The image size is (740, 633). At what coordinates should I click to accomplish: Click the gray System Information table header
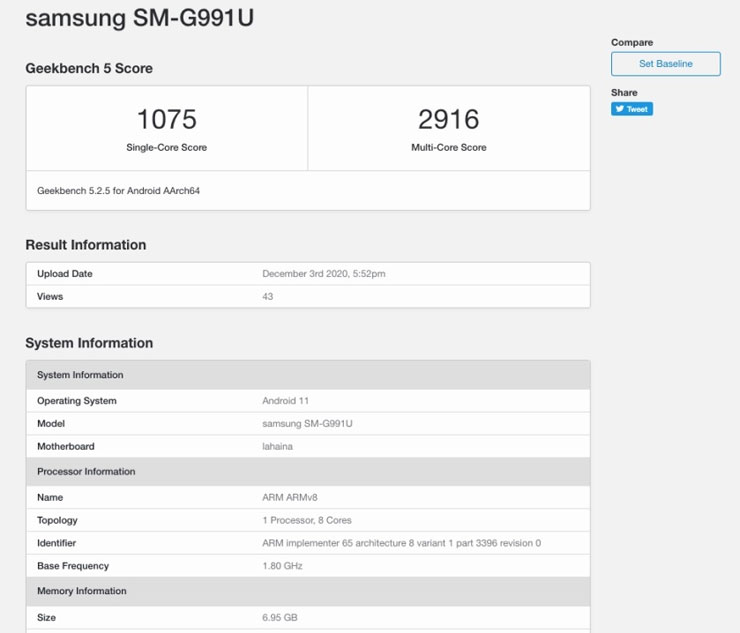pyautogui.click(x=308, y=375)
